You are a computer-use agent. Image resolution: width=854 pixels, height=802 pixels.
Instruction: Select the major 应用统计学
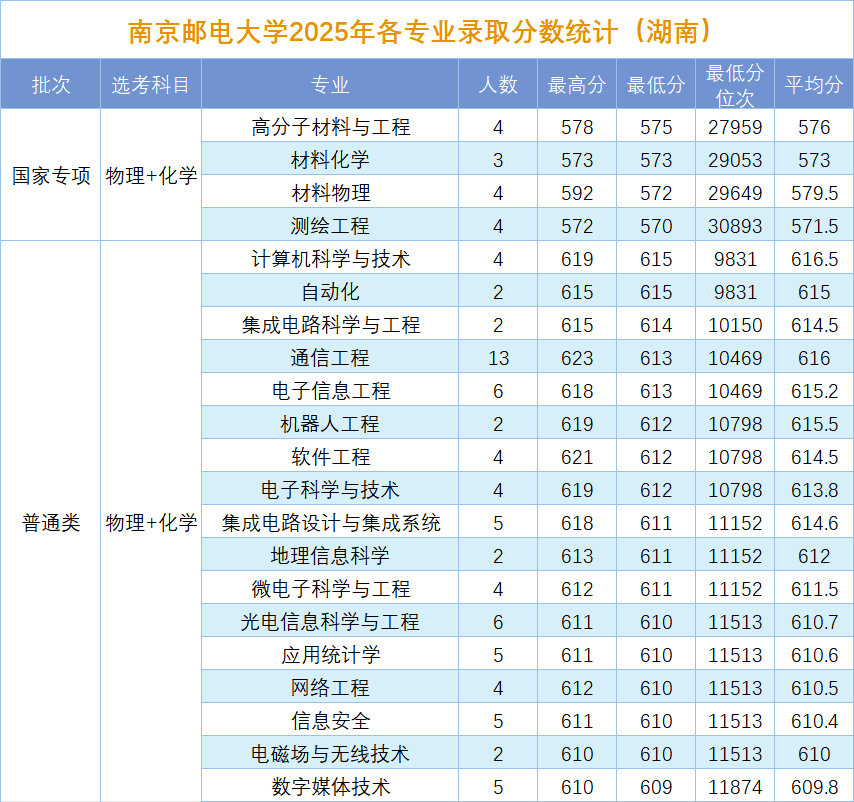click(330, 654)
